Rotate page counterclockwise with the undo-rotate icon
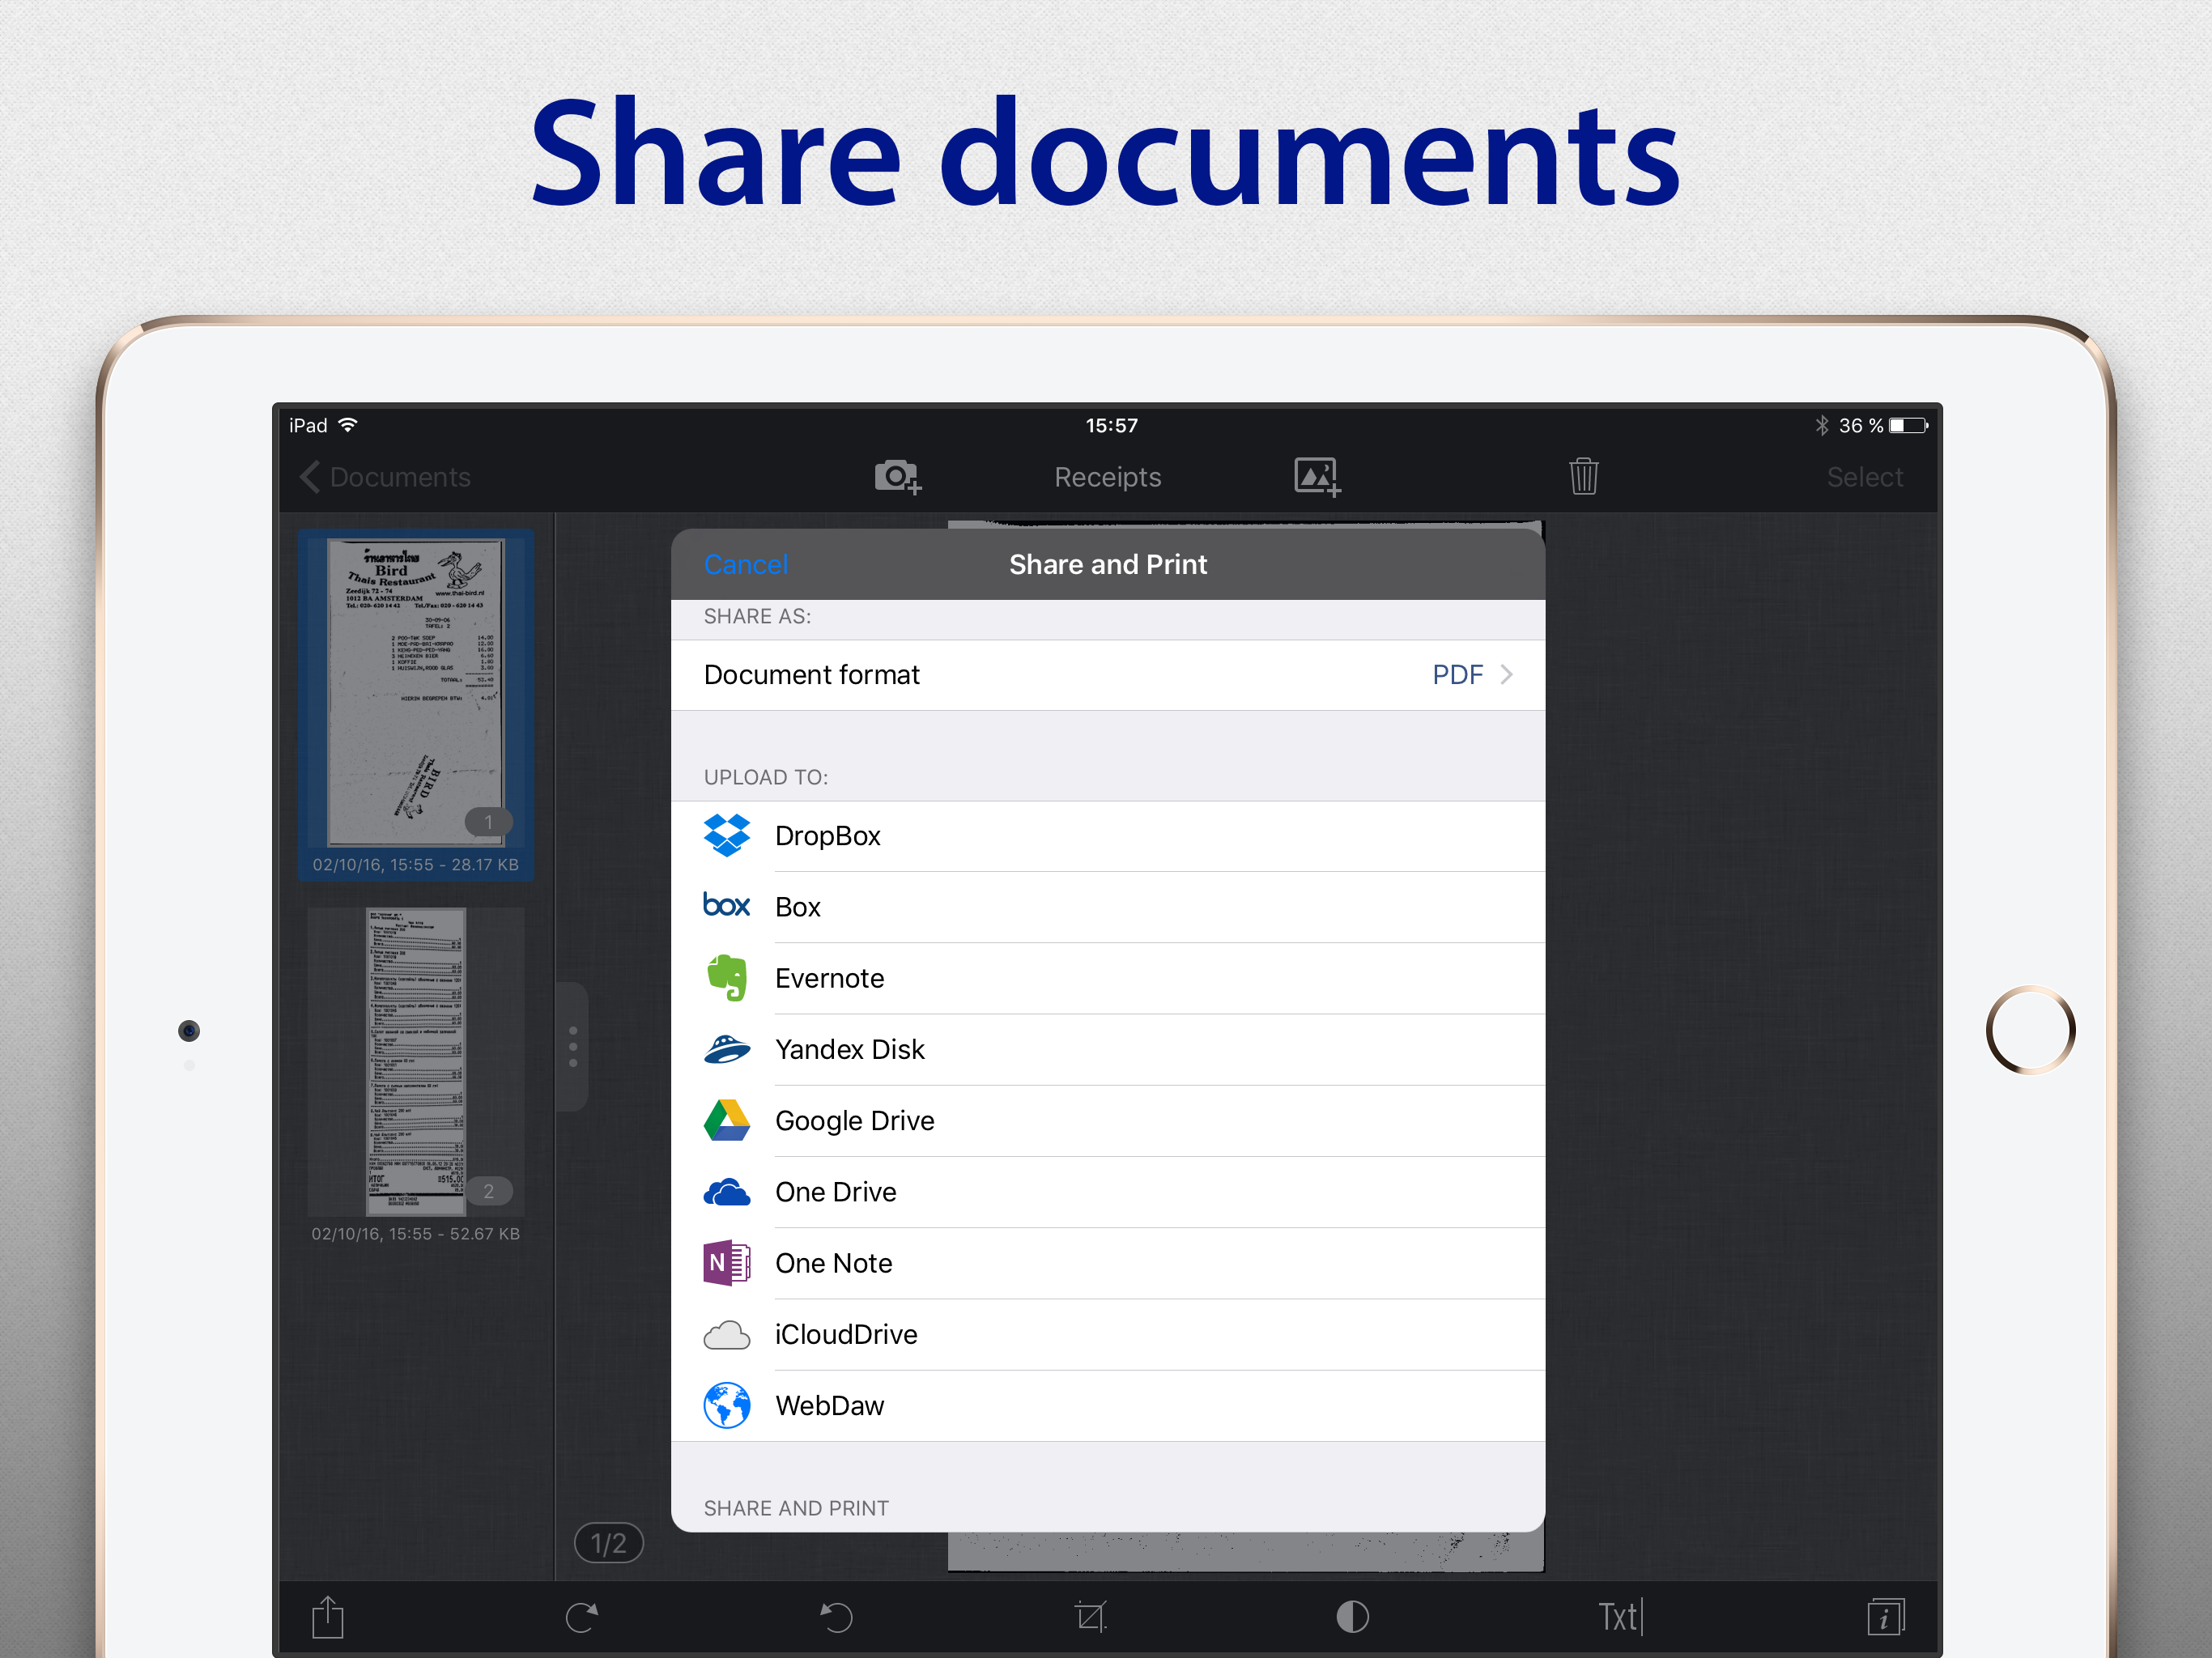The width and height of the screenshot is (2212, 1658). coord(836,1617)
